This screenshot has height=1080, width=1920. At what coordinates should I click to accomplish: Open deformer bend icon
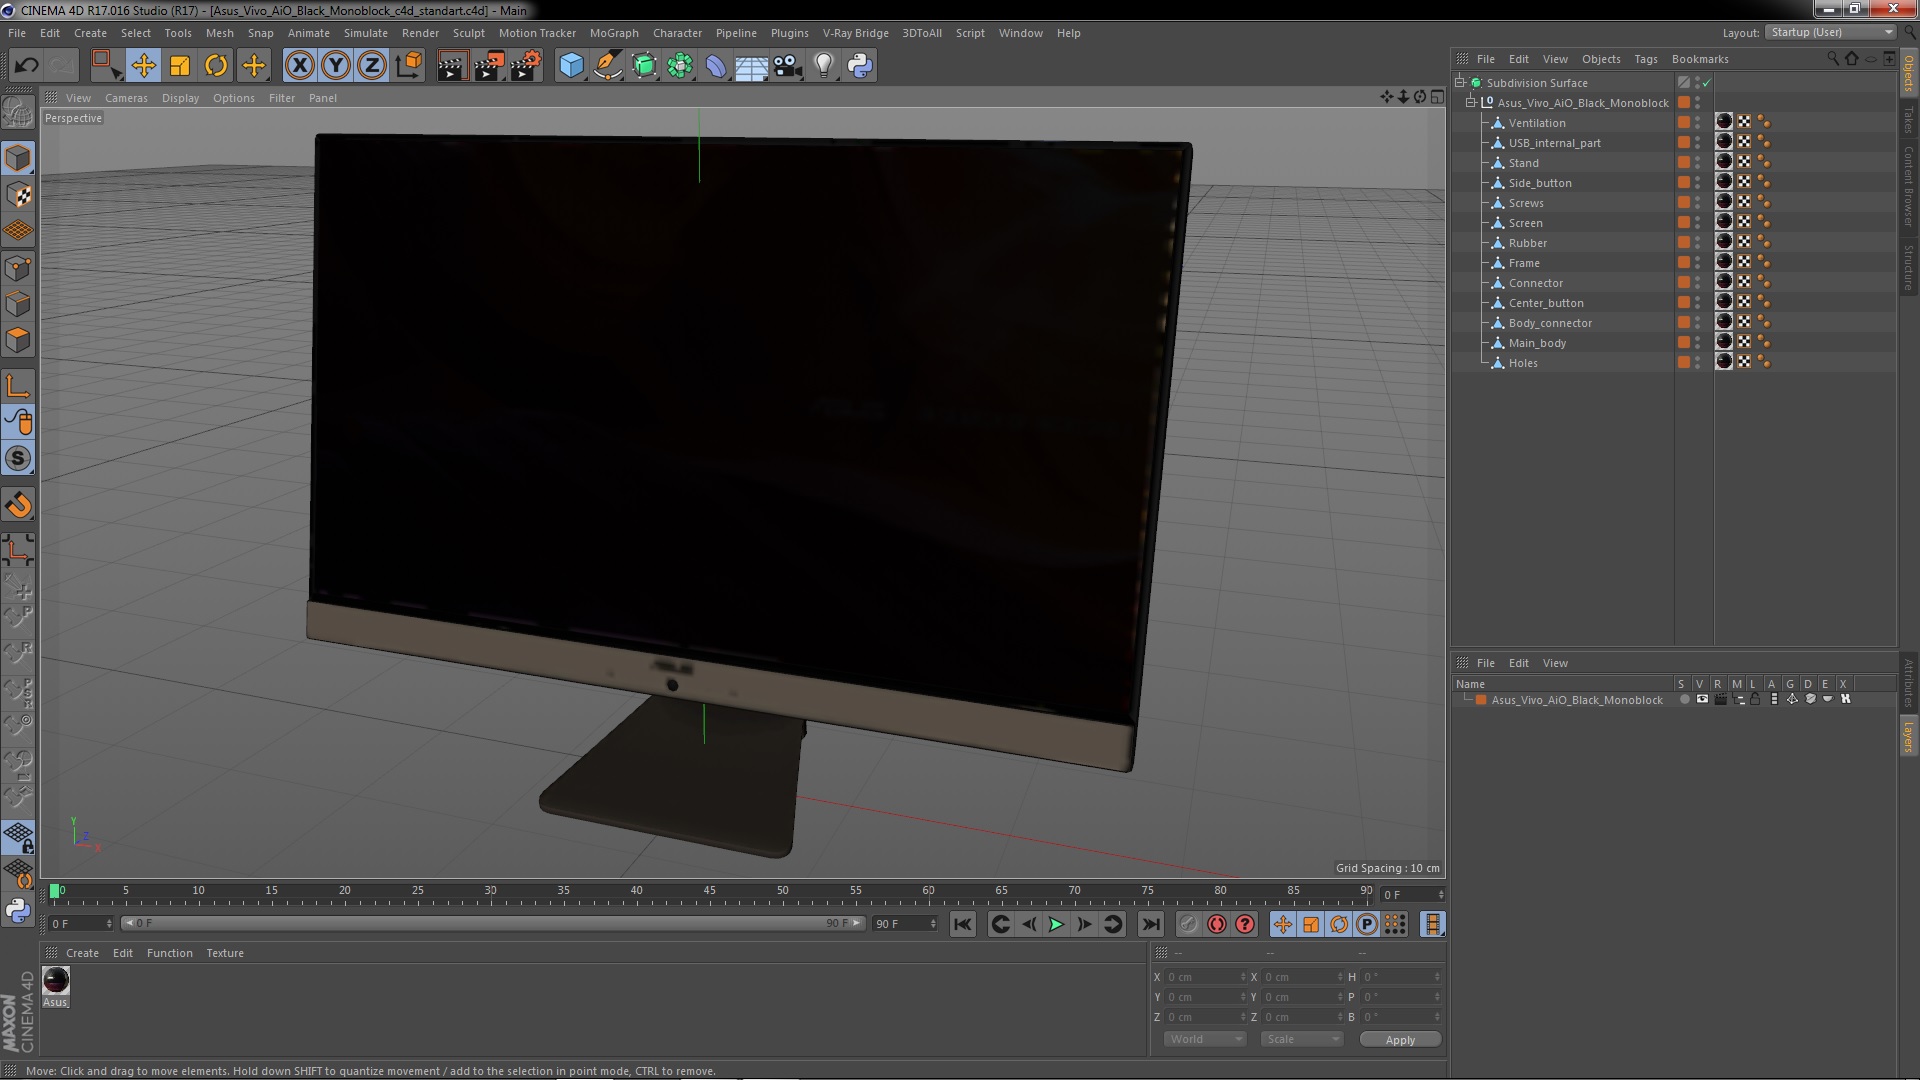[716, 66]
